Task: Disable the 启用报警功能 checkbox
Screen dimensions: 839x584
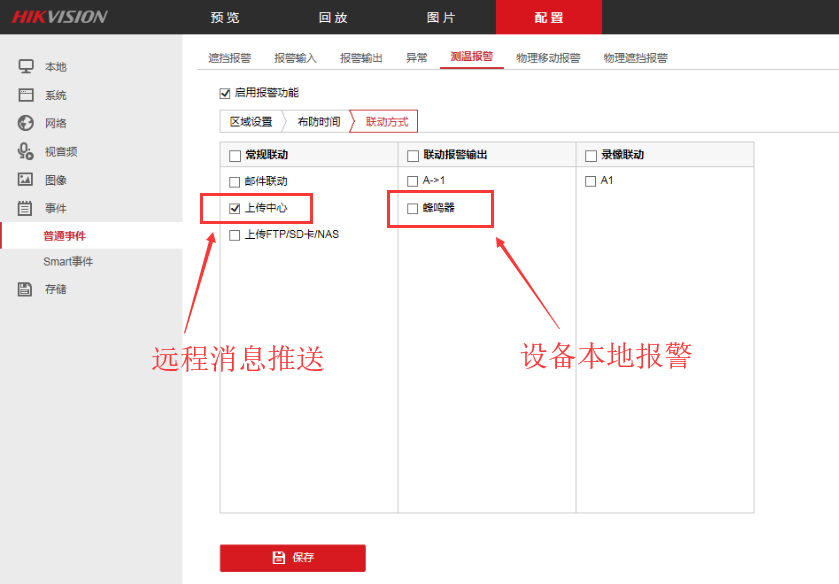Action: [x=225, y=93]
